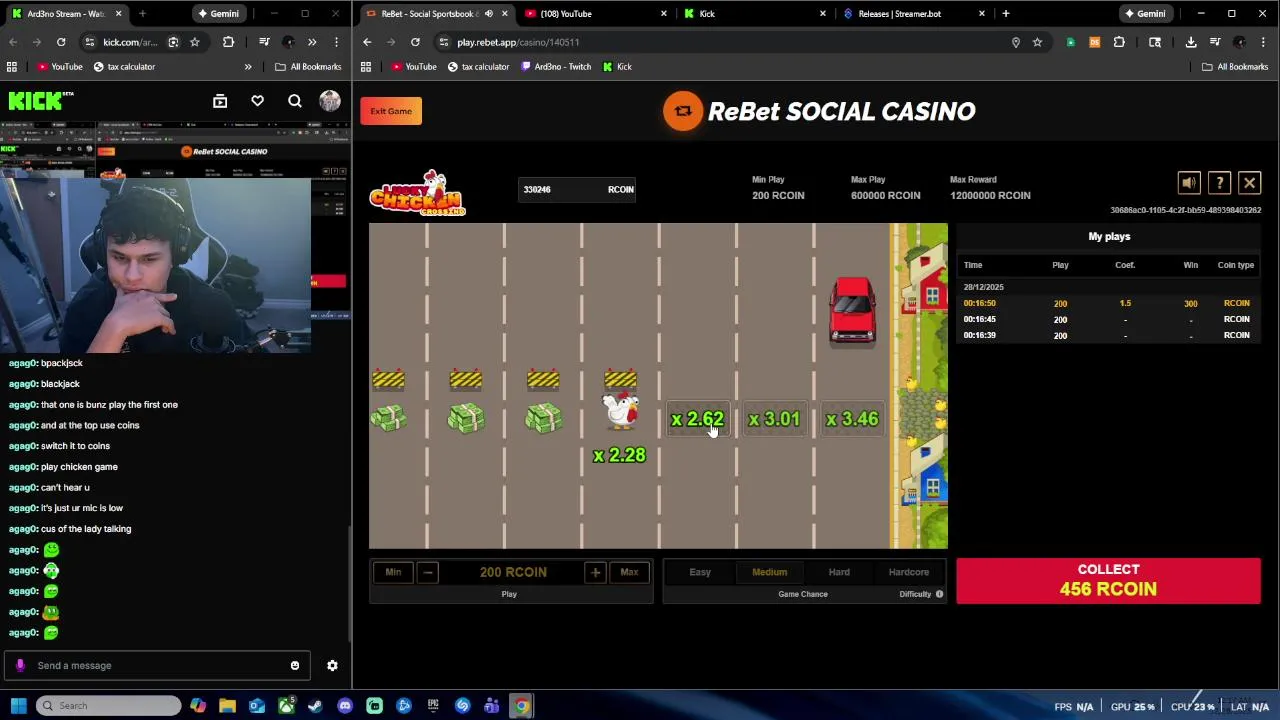This screenshot has height=720, width=1280.
Task: Mute the game sound speaker icon
Action: [x=1189, y=183]
